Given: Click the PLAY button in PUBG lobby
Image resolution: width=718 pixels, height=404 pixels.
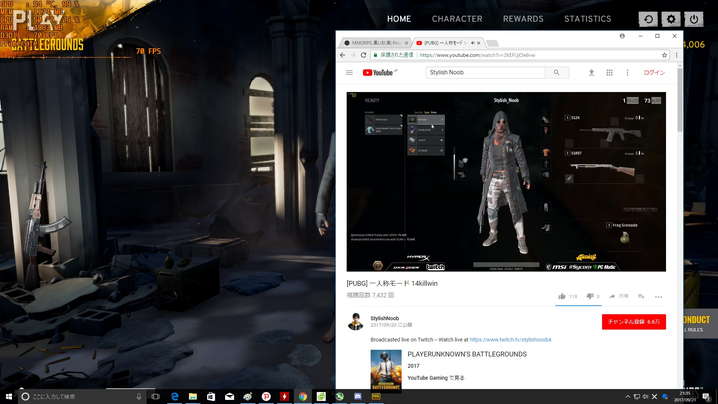Looking at the screenshot, I should pyautogui.click(x=38, y=20).
